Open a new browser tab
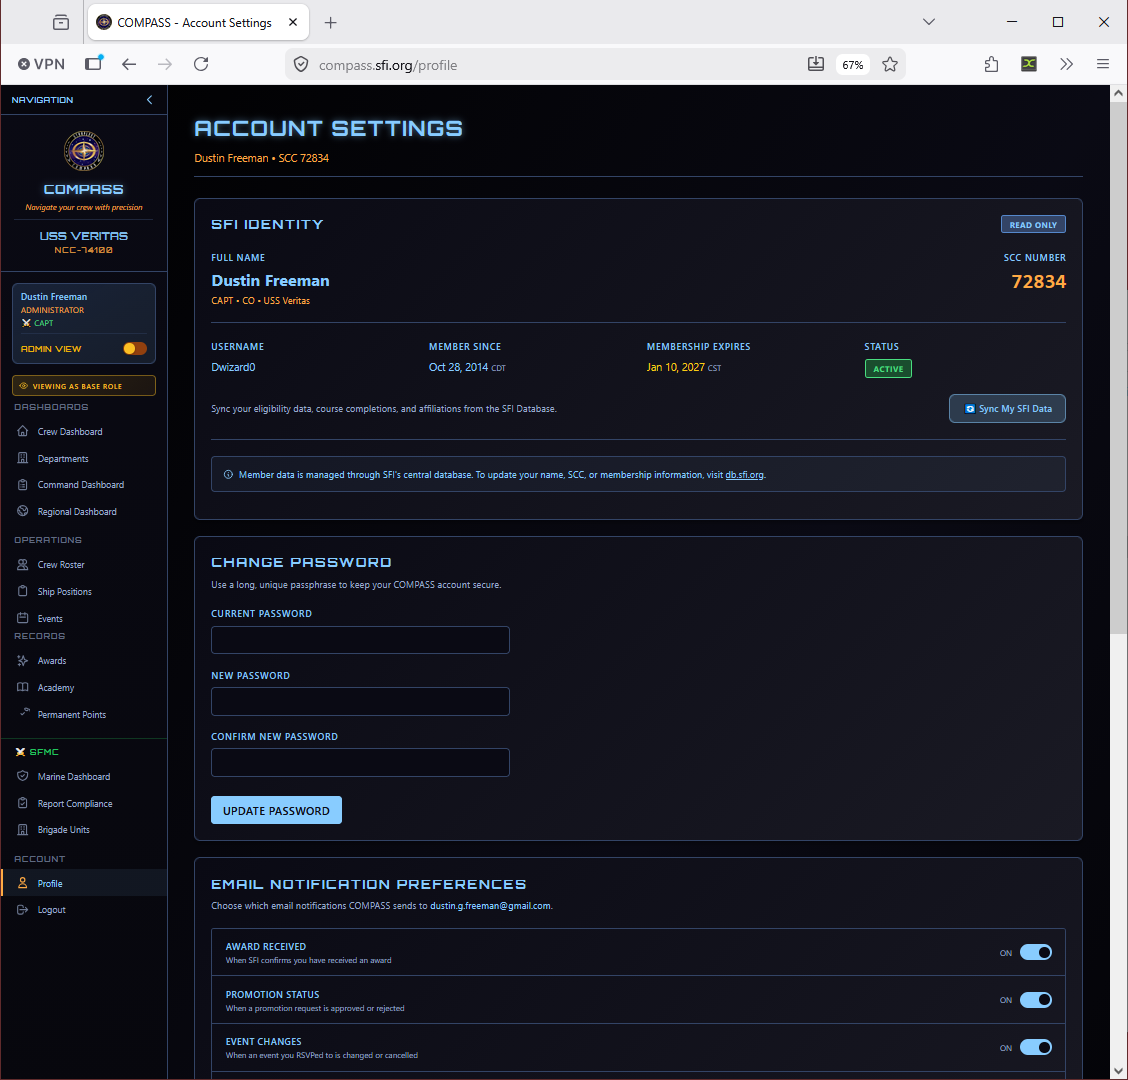Viewport: 1128px width, 1080px height. (330, 23)
